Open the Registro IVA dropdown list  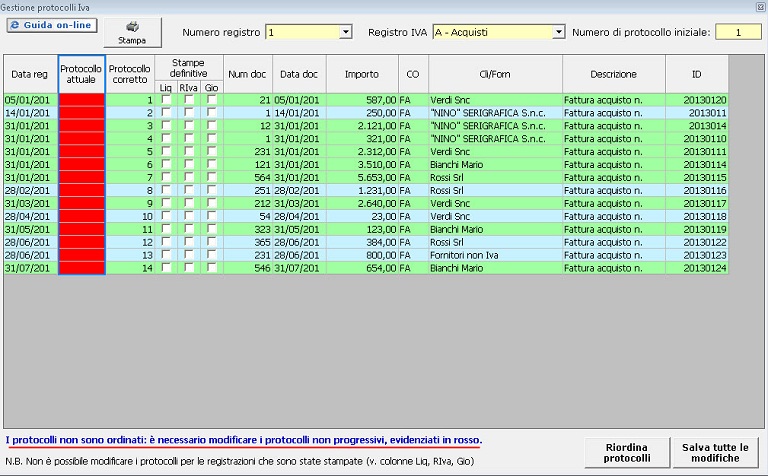click(x=558, y=32)
